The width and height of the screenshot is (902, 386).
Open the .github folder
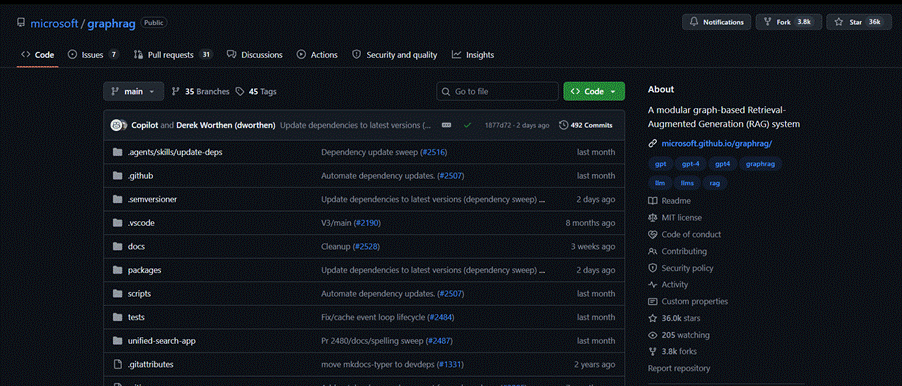(x=140, y=176)
